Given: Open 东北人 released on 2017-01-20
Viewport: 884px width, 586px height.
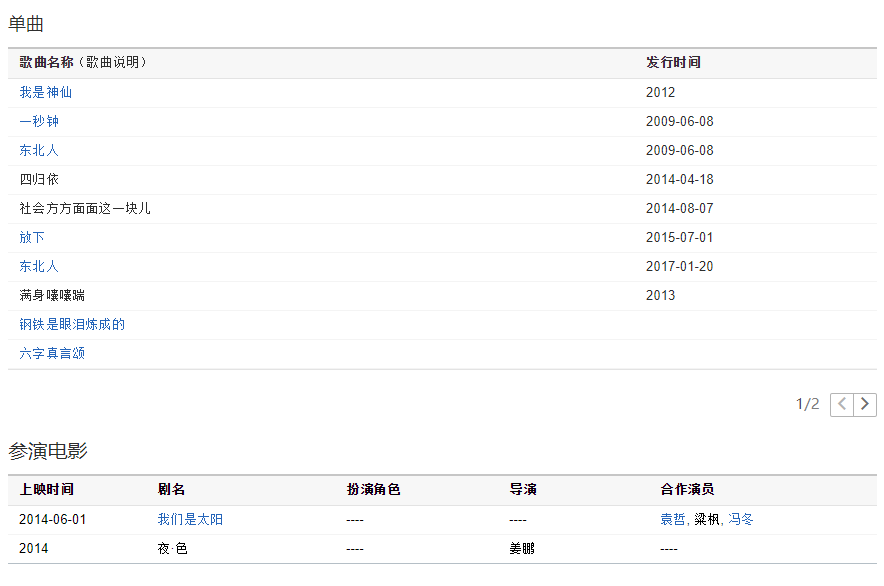Looking at the screenshot, I should pos(39,266).
